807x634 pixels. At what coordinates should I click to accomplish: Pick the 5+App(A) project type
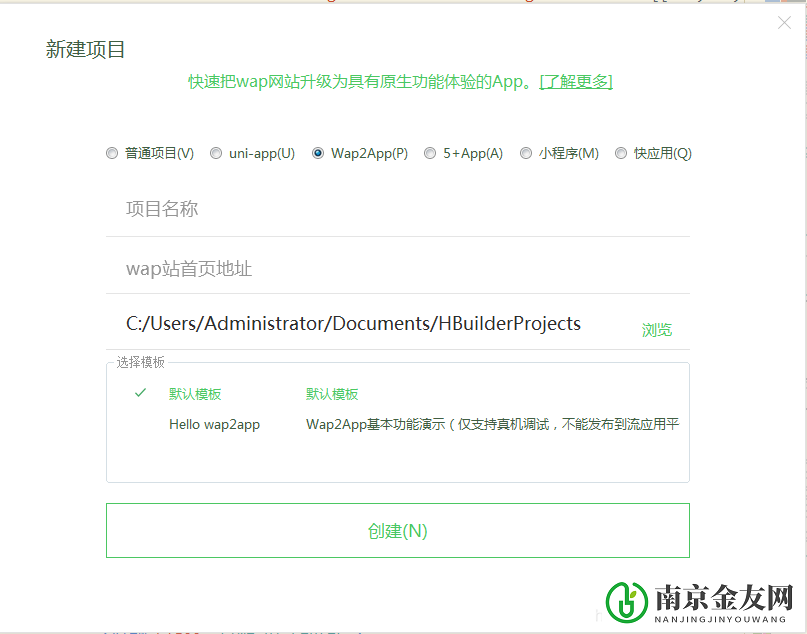(430, 153)
